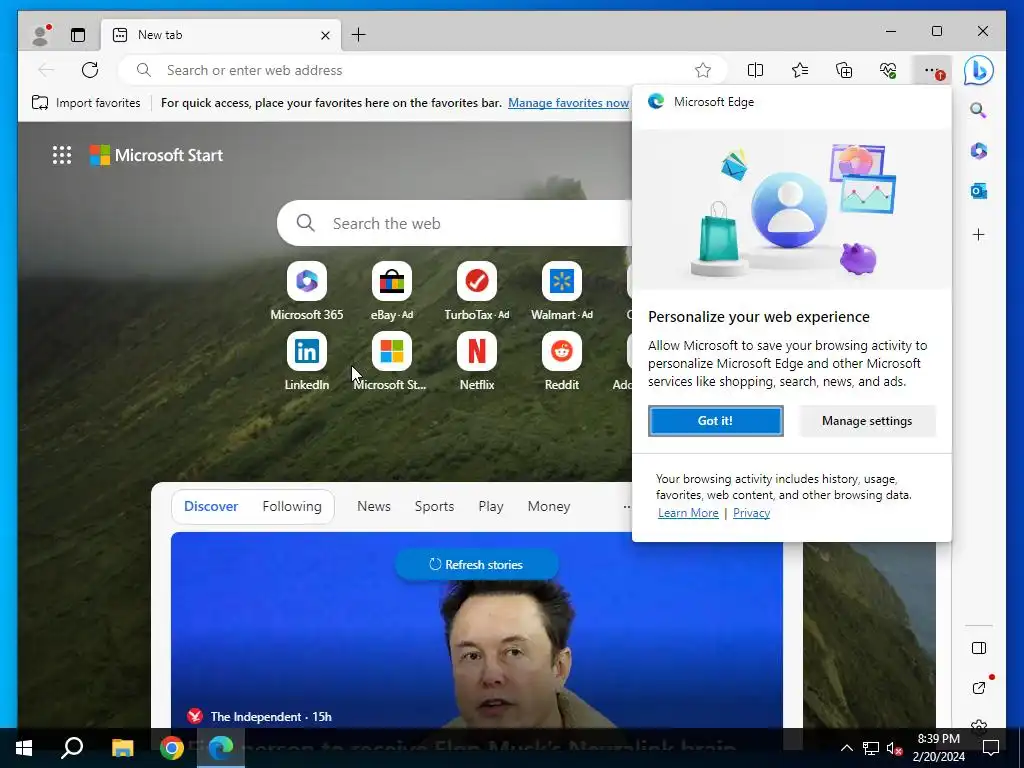1024x768 pixels.
Task: Open Settings and more ellipsis menu
Action: click(934, 70)
